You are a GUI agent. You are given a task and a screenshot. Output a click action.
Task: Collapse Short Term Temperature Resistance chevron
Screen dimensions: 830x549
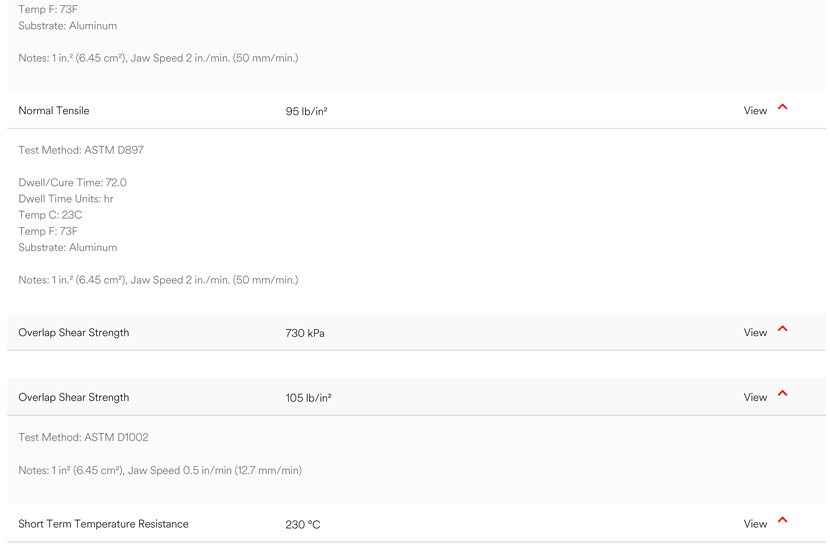point(782,521)
